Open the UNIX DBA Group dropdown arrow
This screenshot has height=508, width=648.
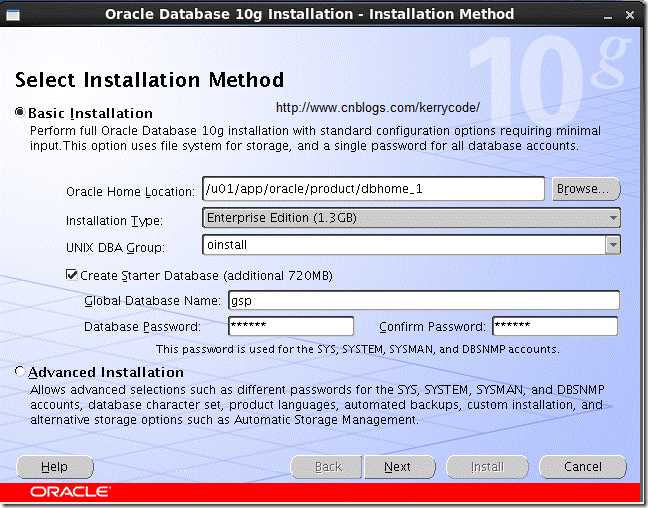click(x=613, y=245)
